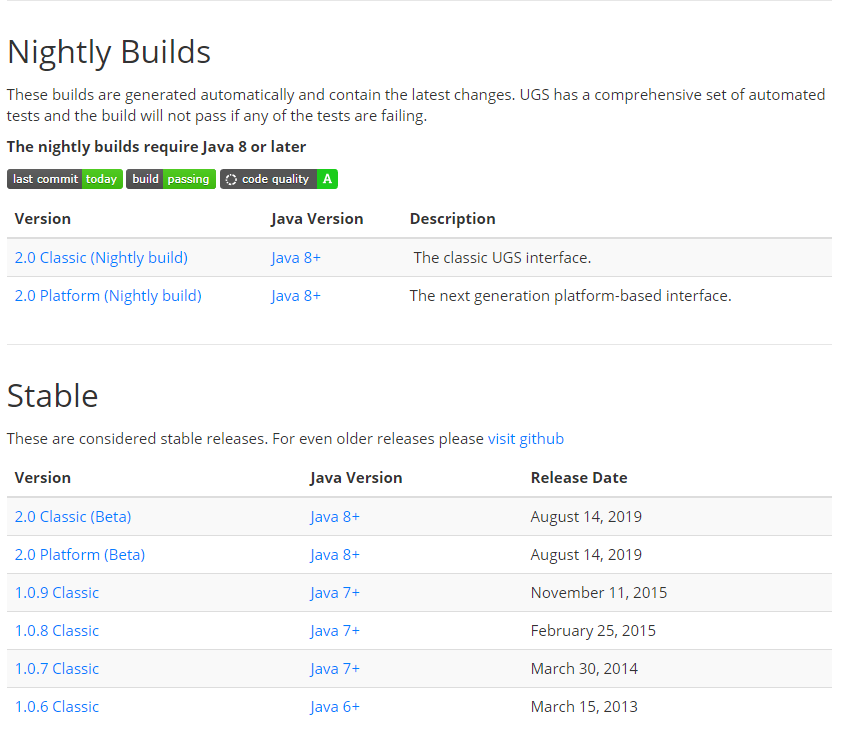Click the last commit today badge
Image resolution: width=857 pixels, height=747 pixels.
[x=65, y=179]
